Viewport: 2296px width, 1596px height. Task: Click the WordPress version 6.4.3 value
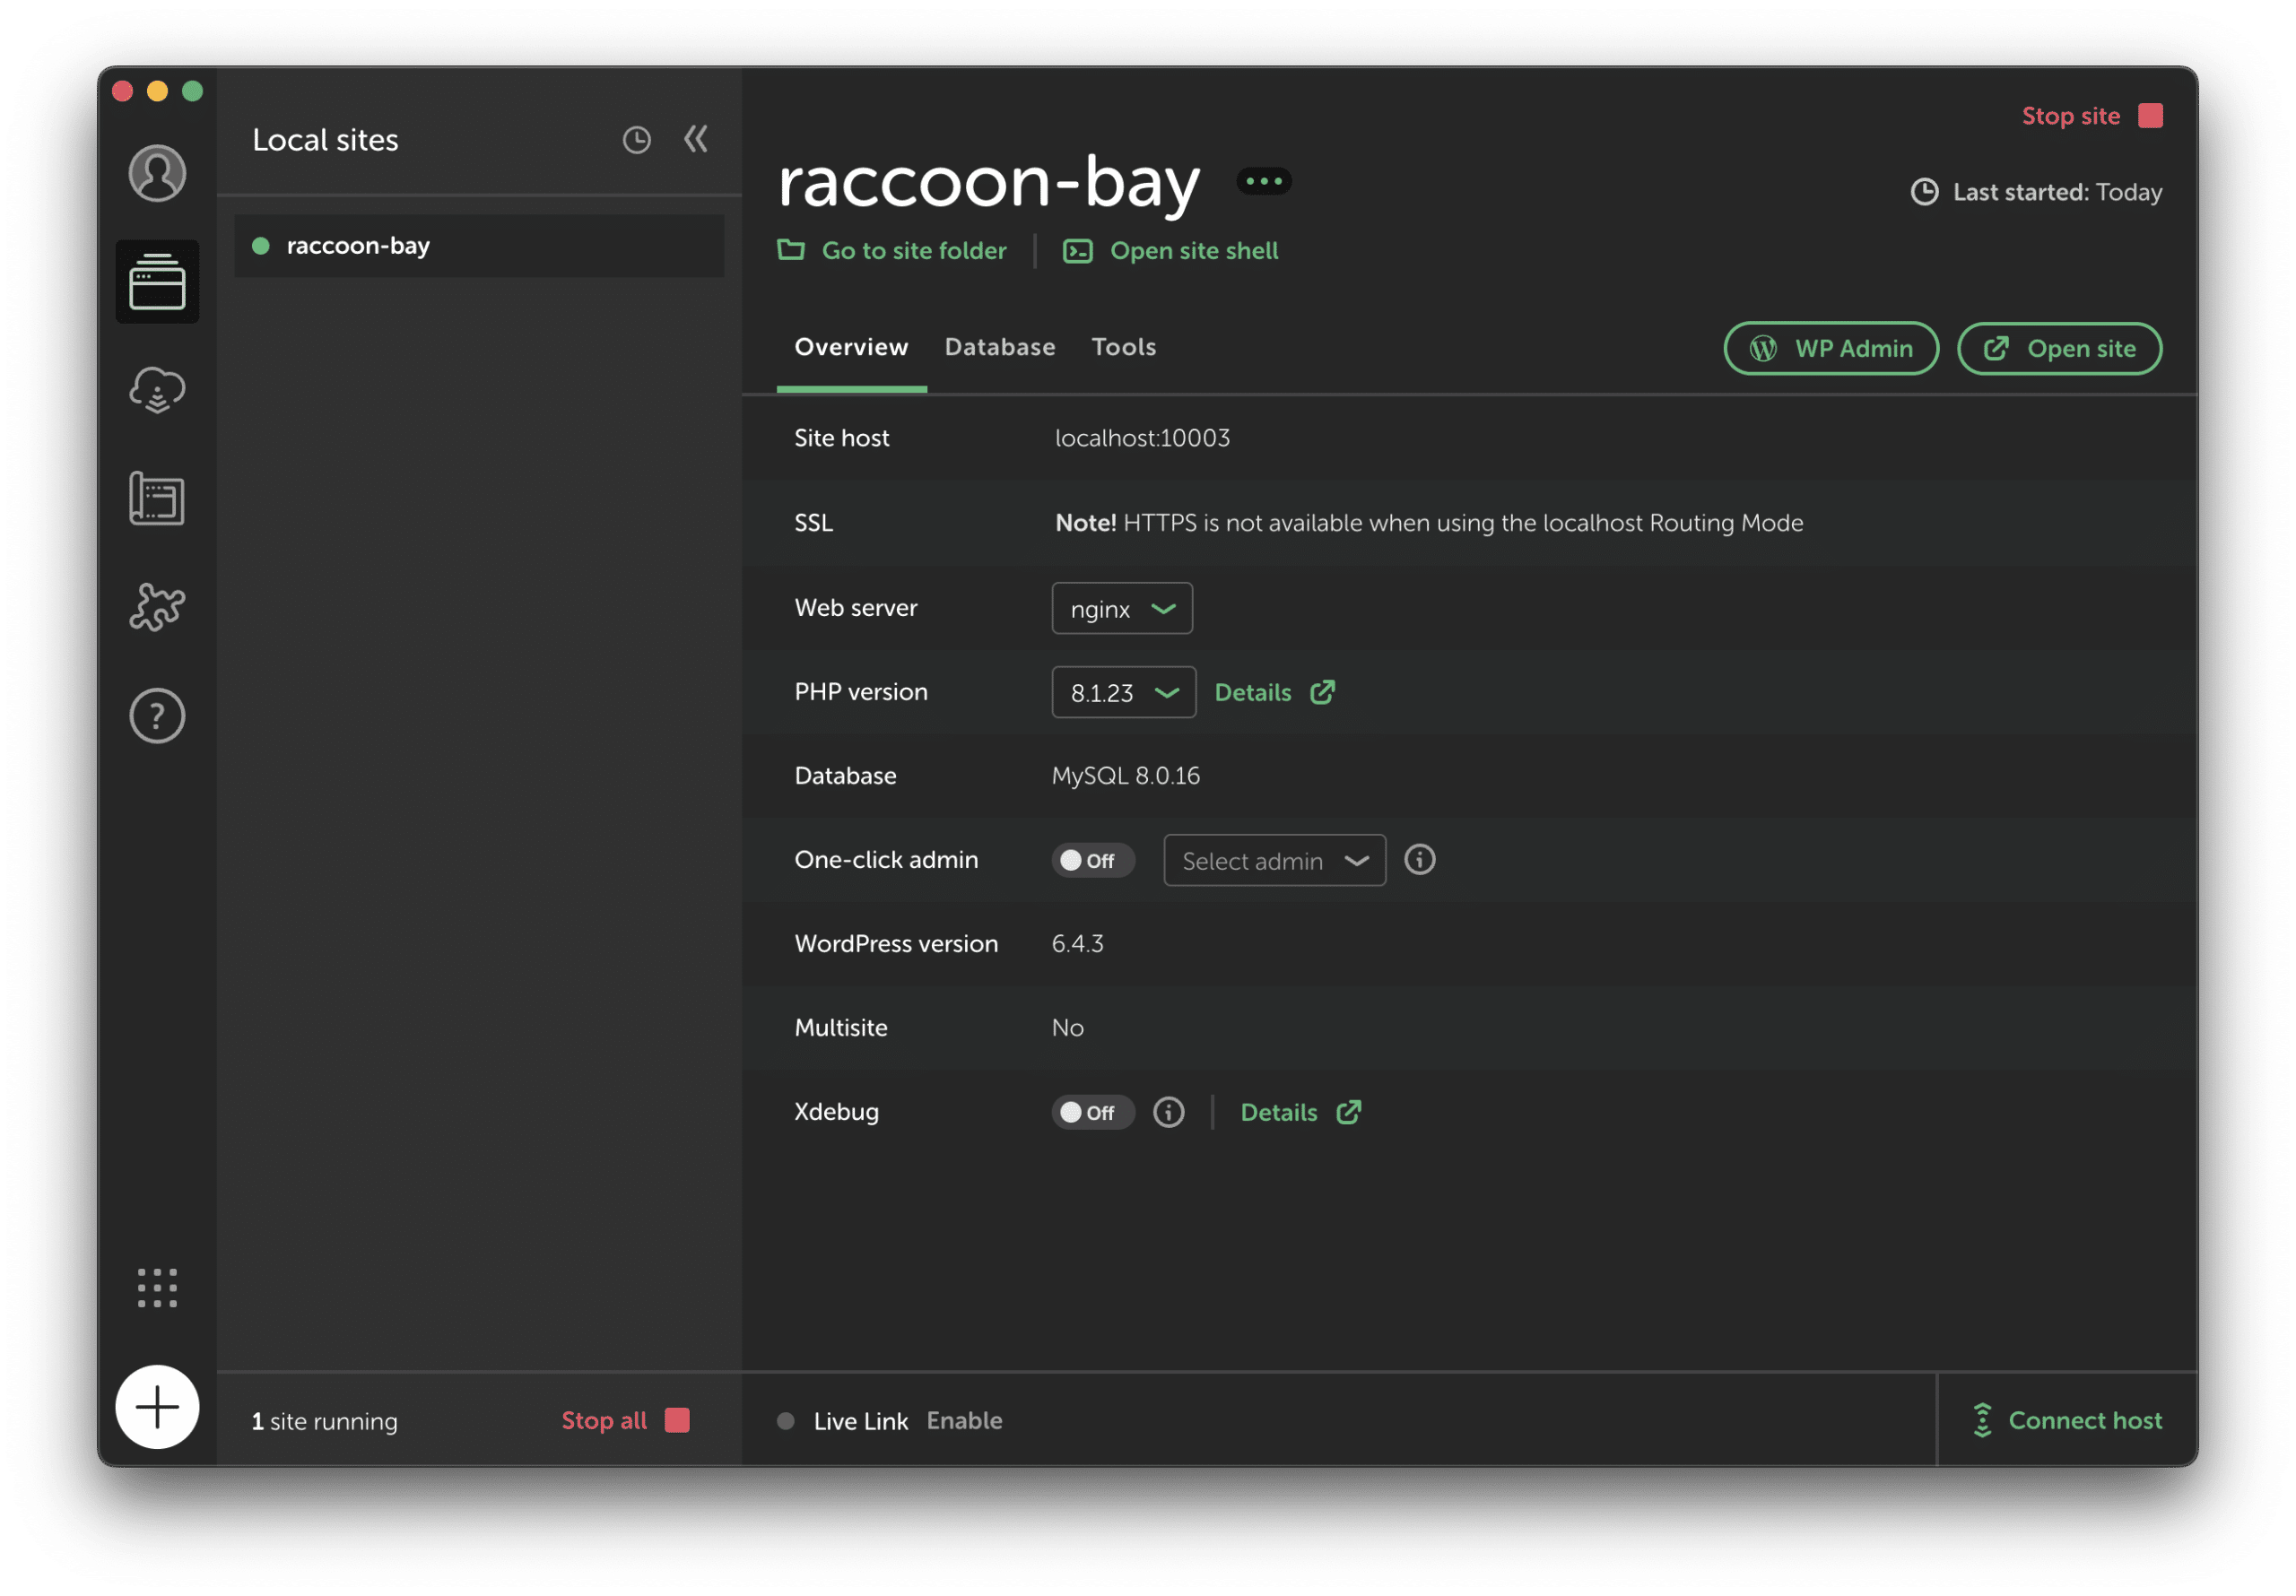click(x=1078, y=944)
